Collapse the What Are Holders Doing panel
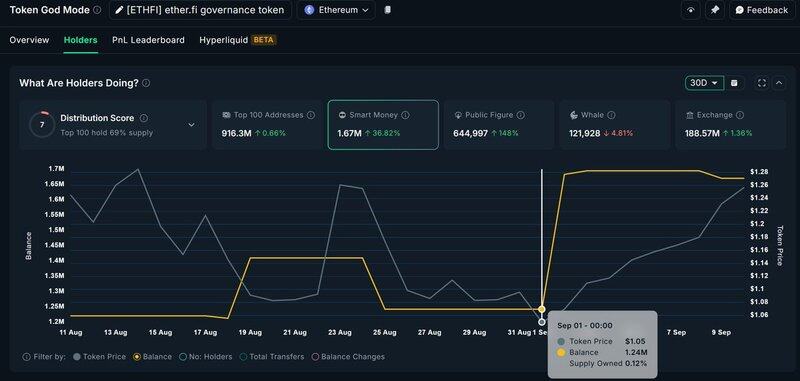This screenshot has height=381, width=800. pyautogui.click(x=779, y=83)
